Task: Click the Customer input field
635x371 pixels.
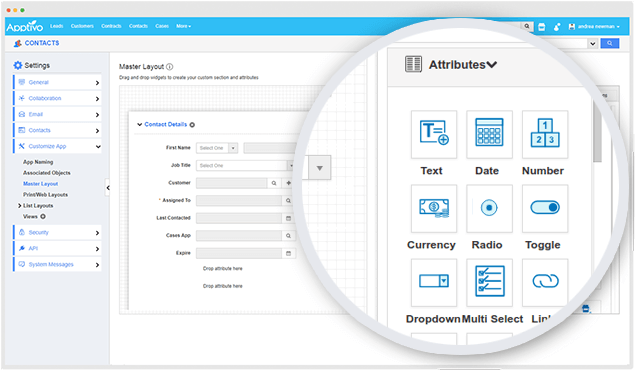Action: [x=232, y=183]
